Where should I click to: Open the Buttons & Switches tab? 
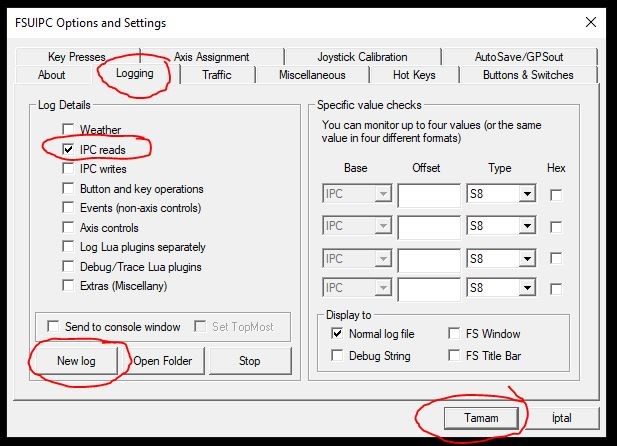[528, 75]
